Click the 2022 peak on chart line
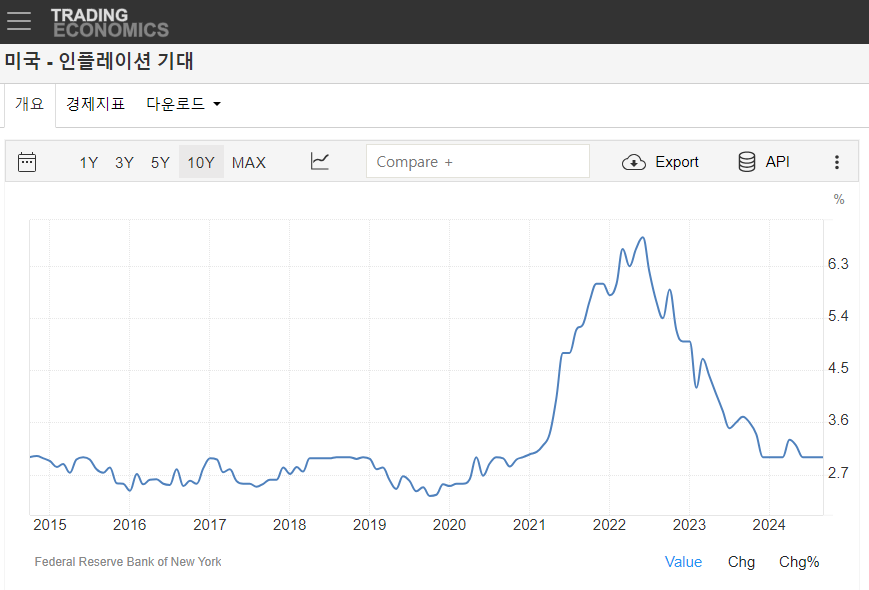 pyautogui.click(x=643, y=238)
